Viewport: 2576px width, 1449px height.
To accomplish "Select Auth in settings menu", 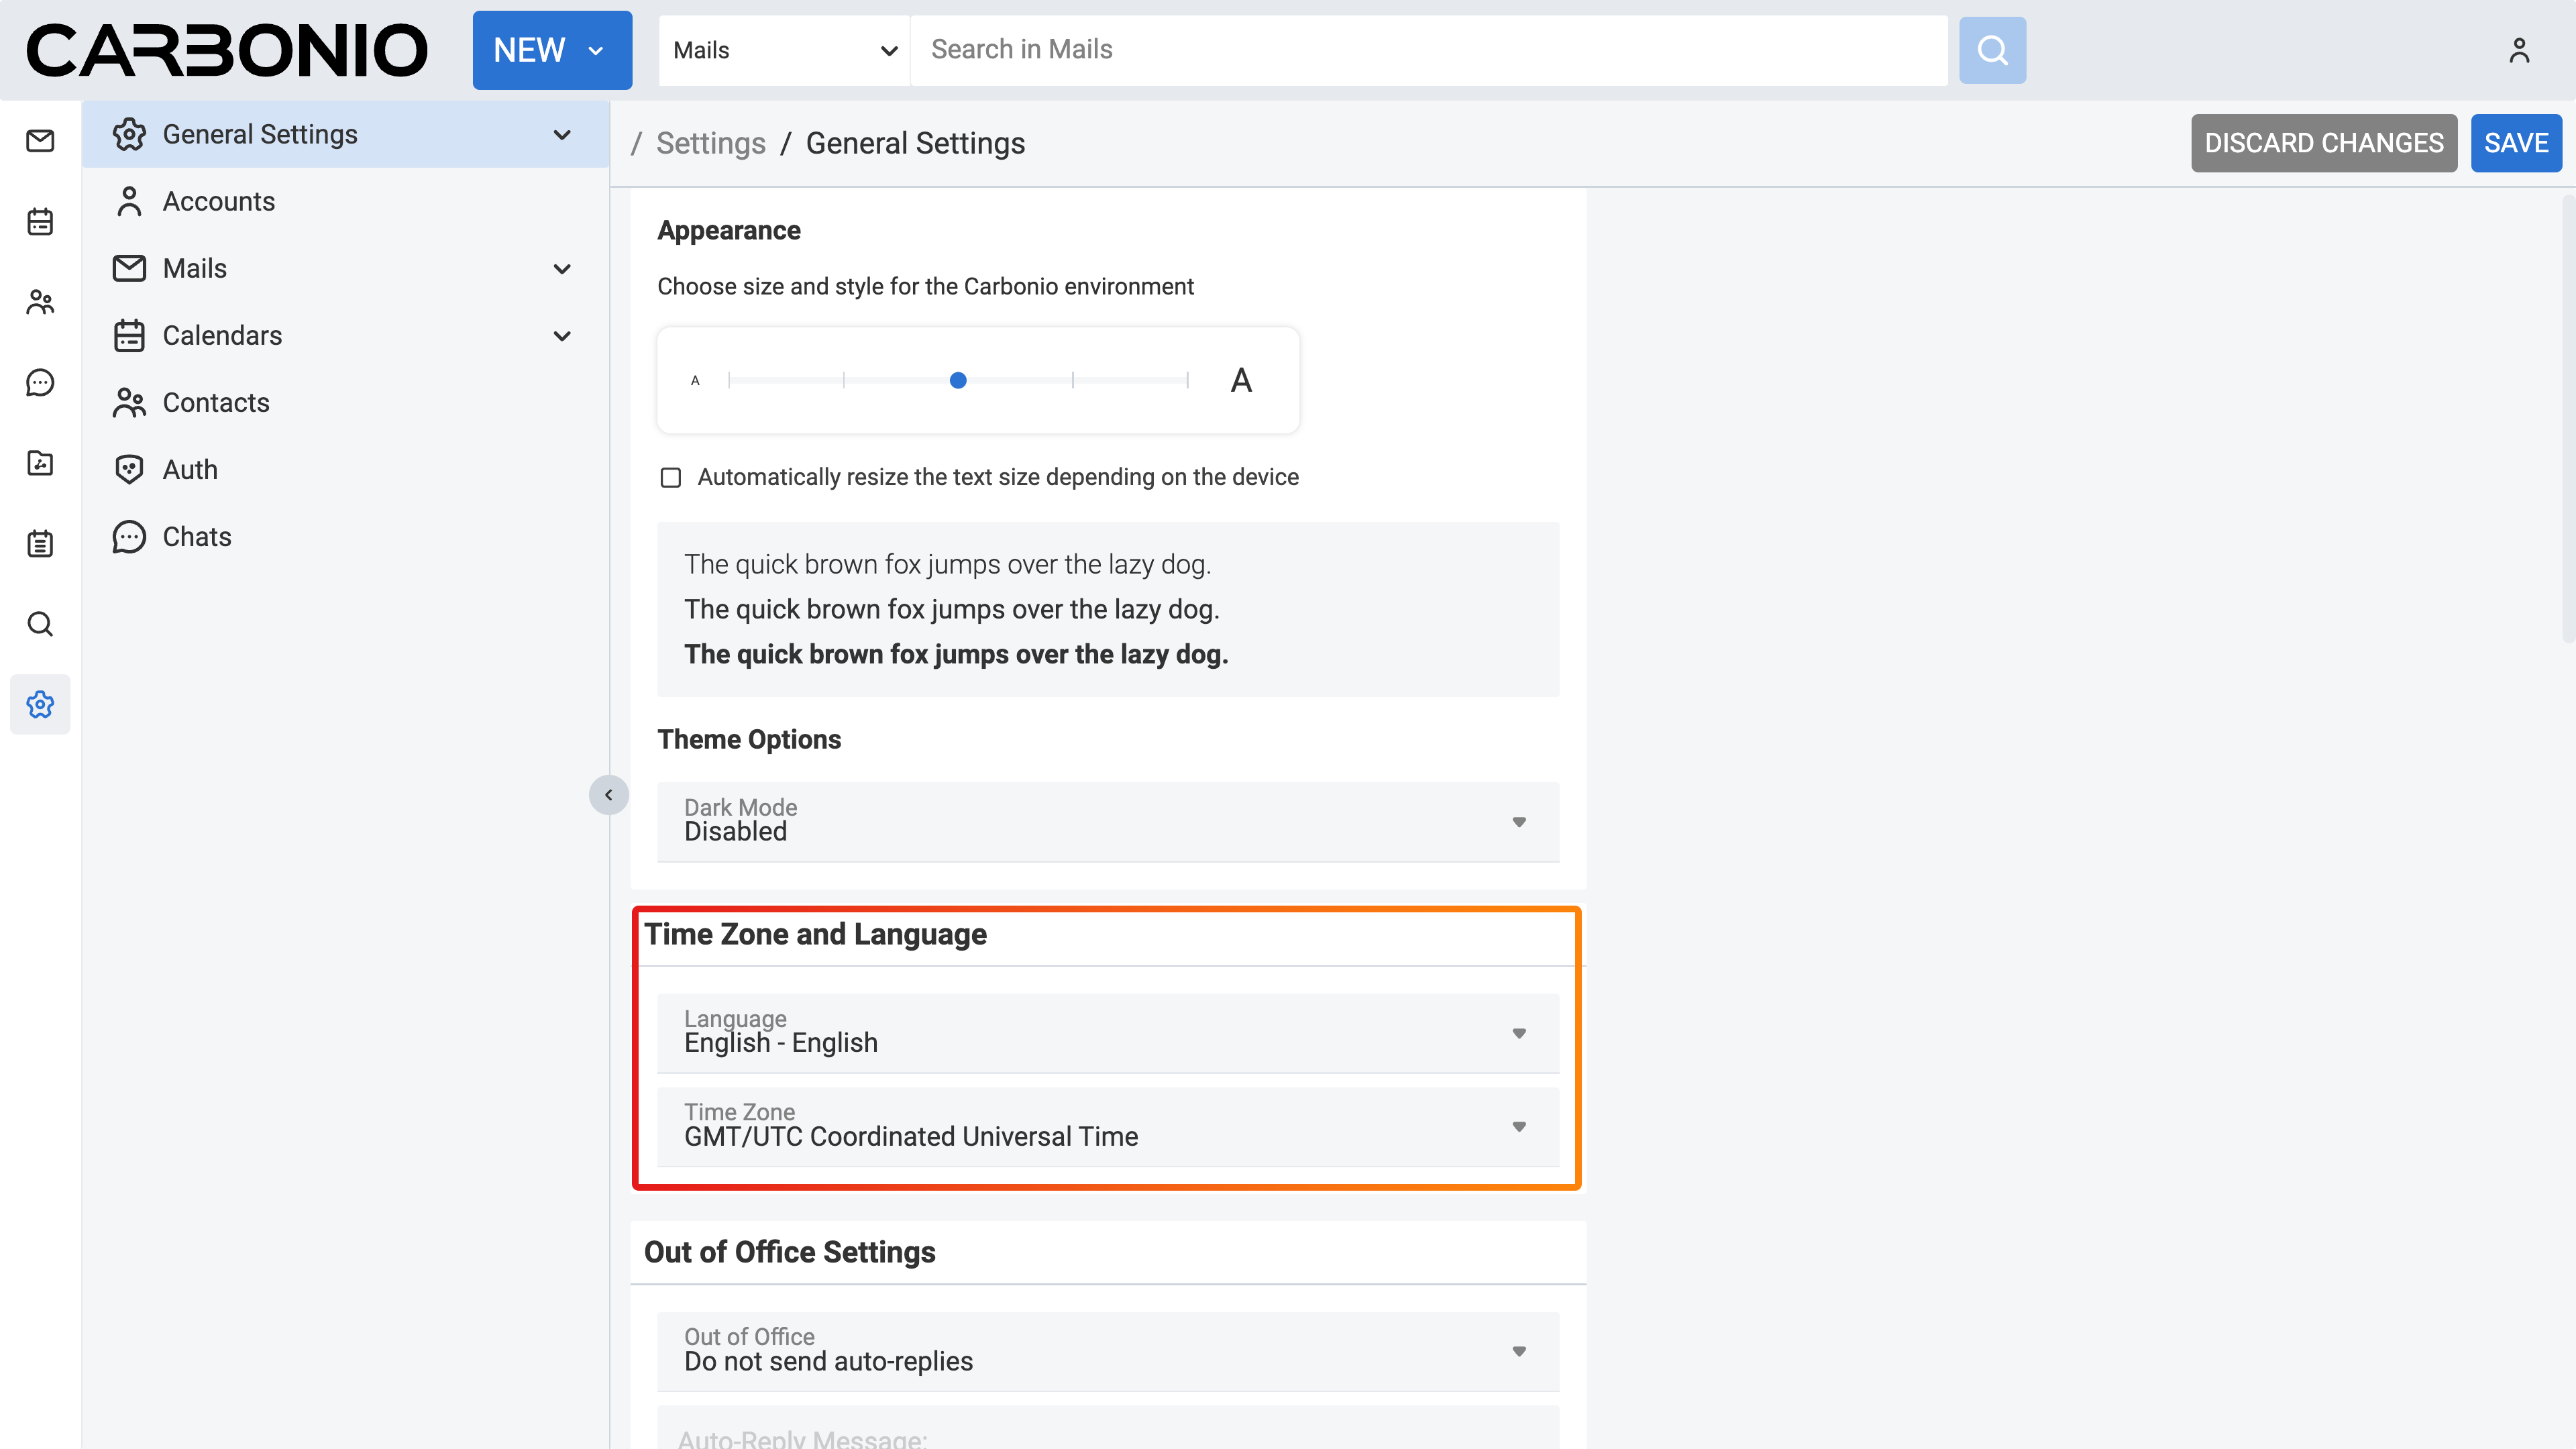I will point(190,470).
